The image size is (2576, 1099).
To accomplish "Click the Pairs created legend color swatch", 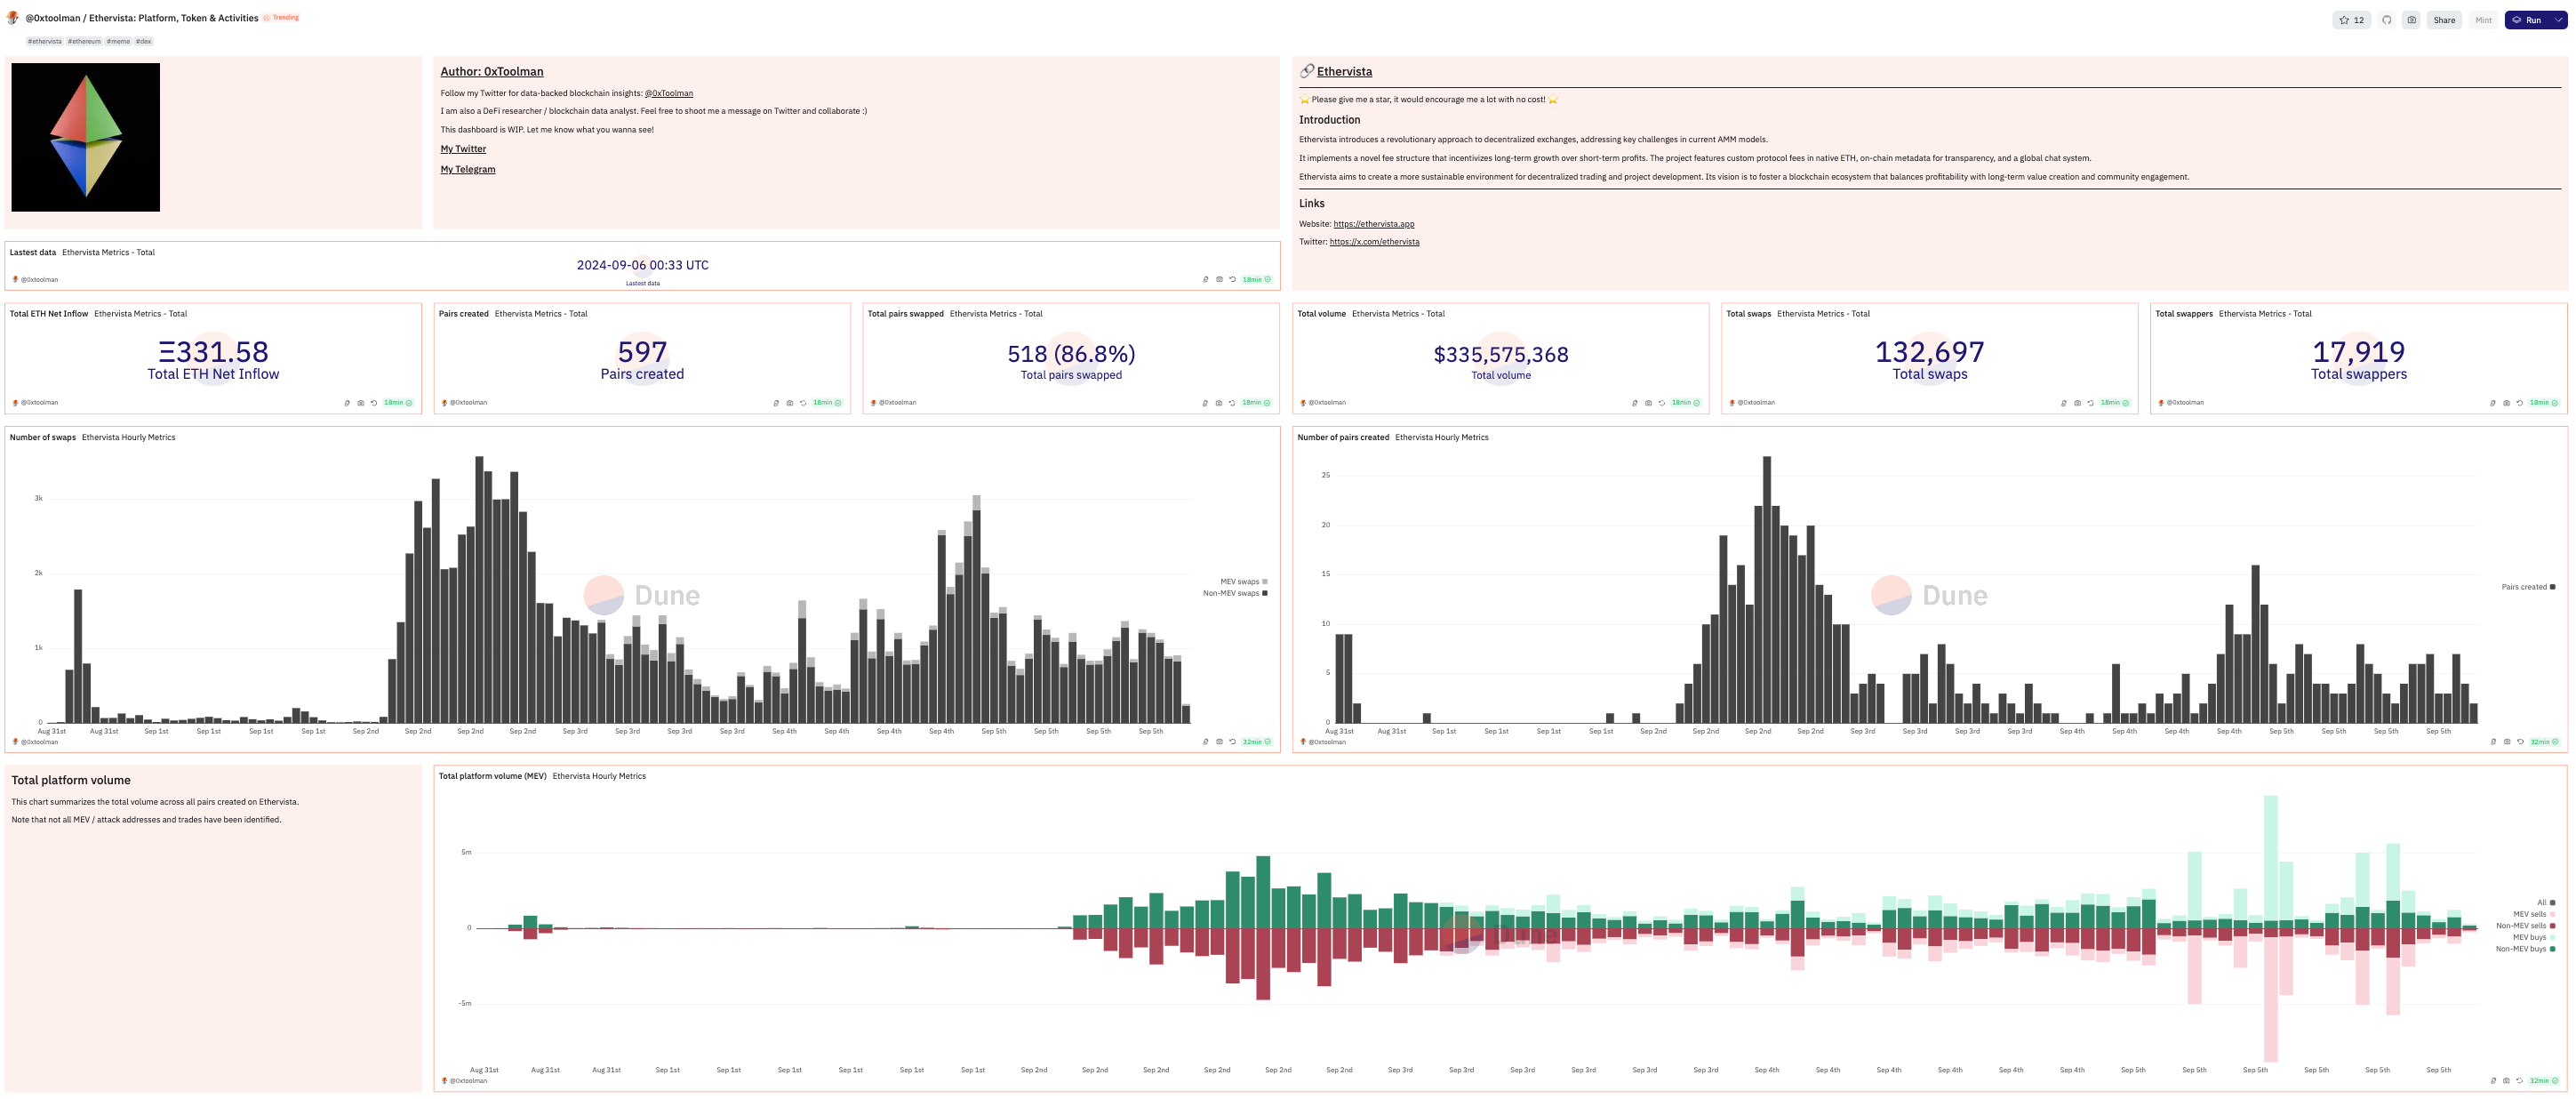I will tap(2552, 587).
